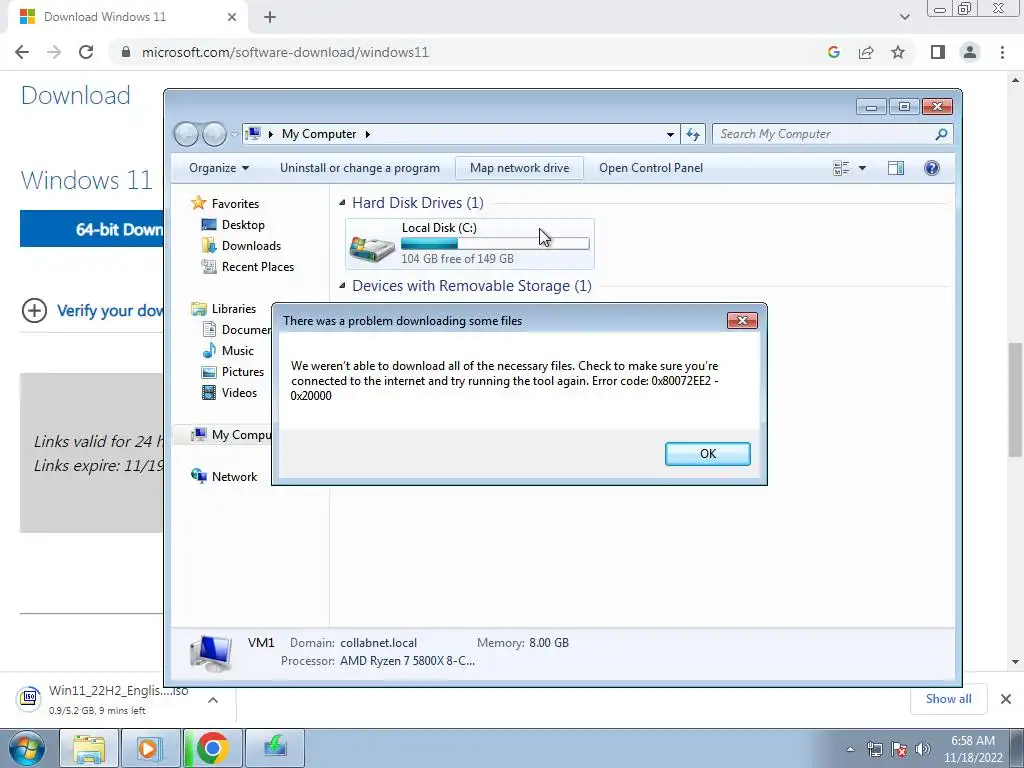Image resolution: width=1024 pixels, height=768 pixels.
Task: Open the view options dropdown arrow
Action: pos(862,168)
